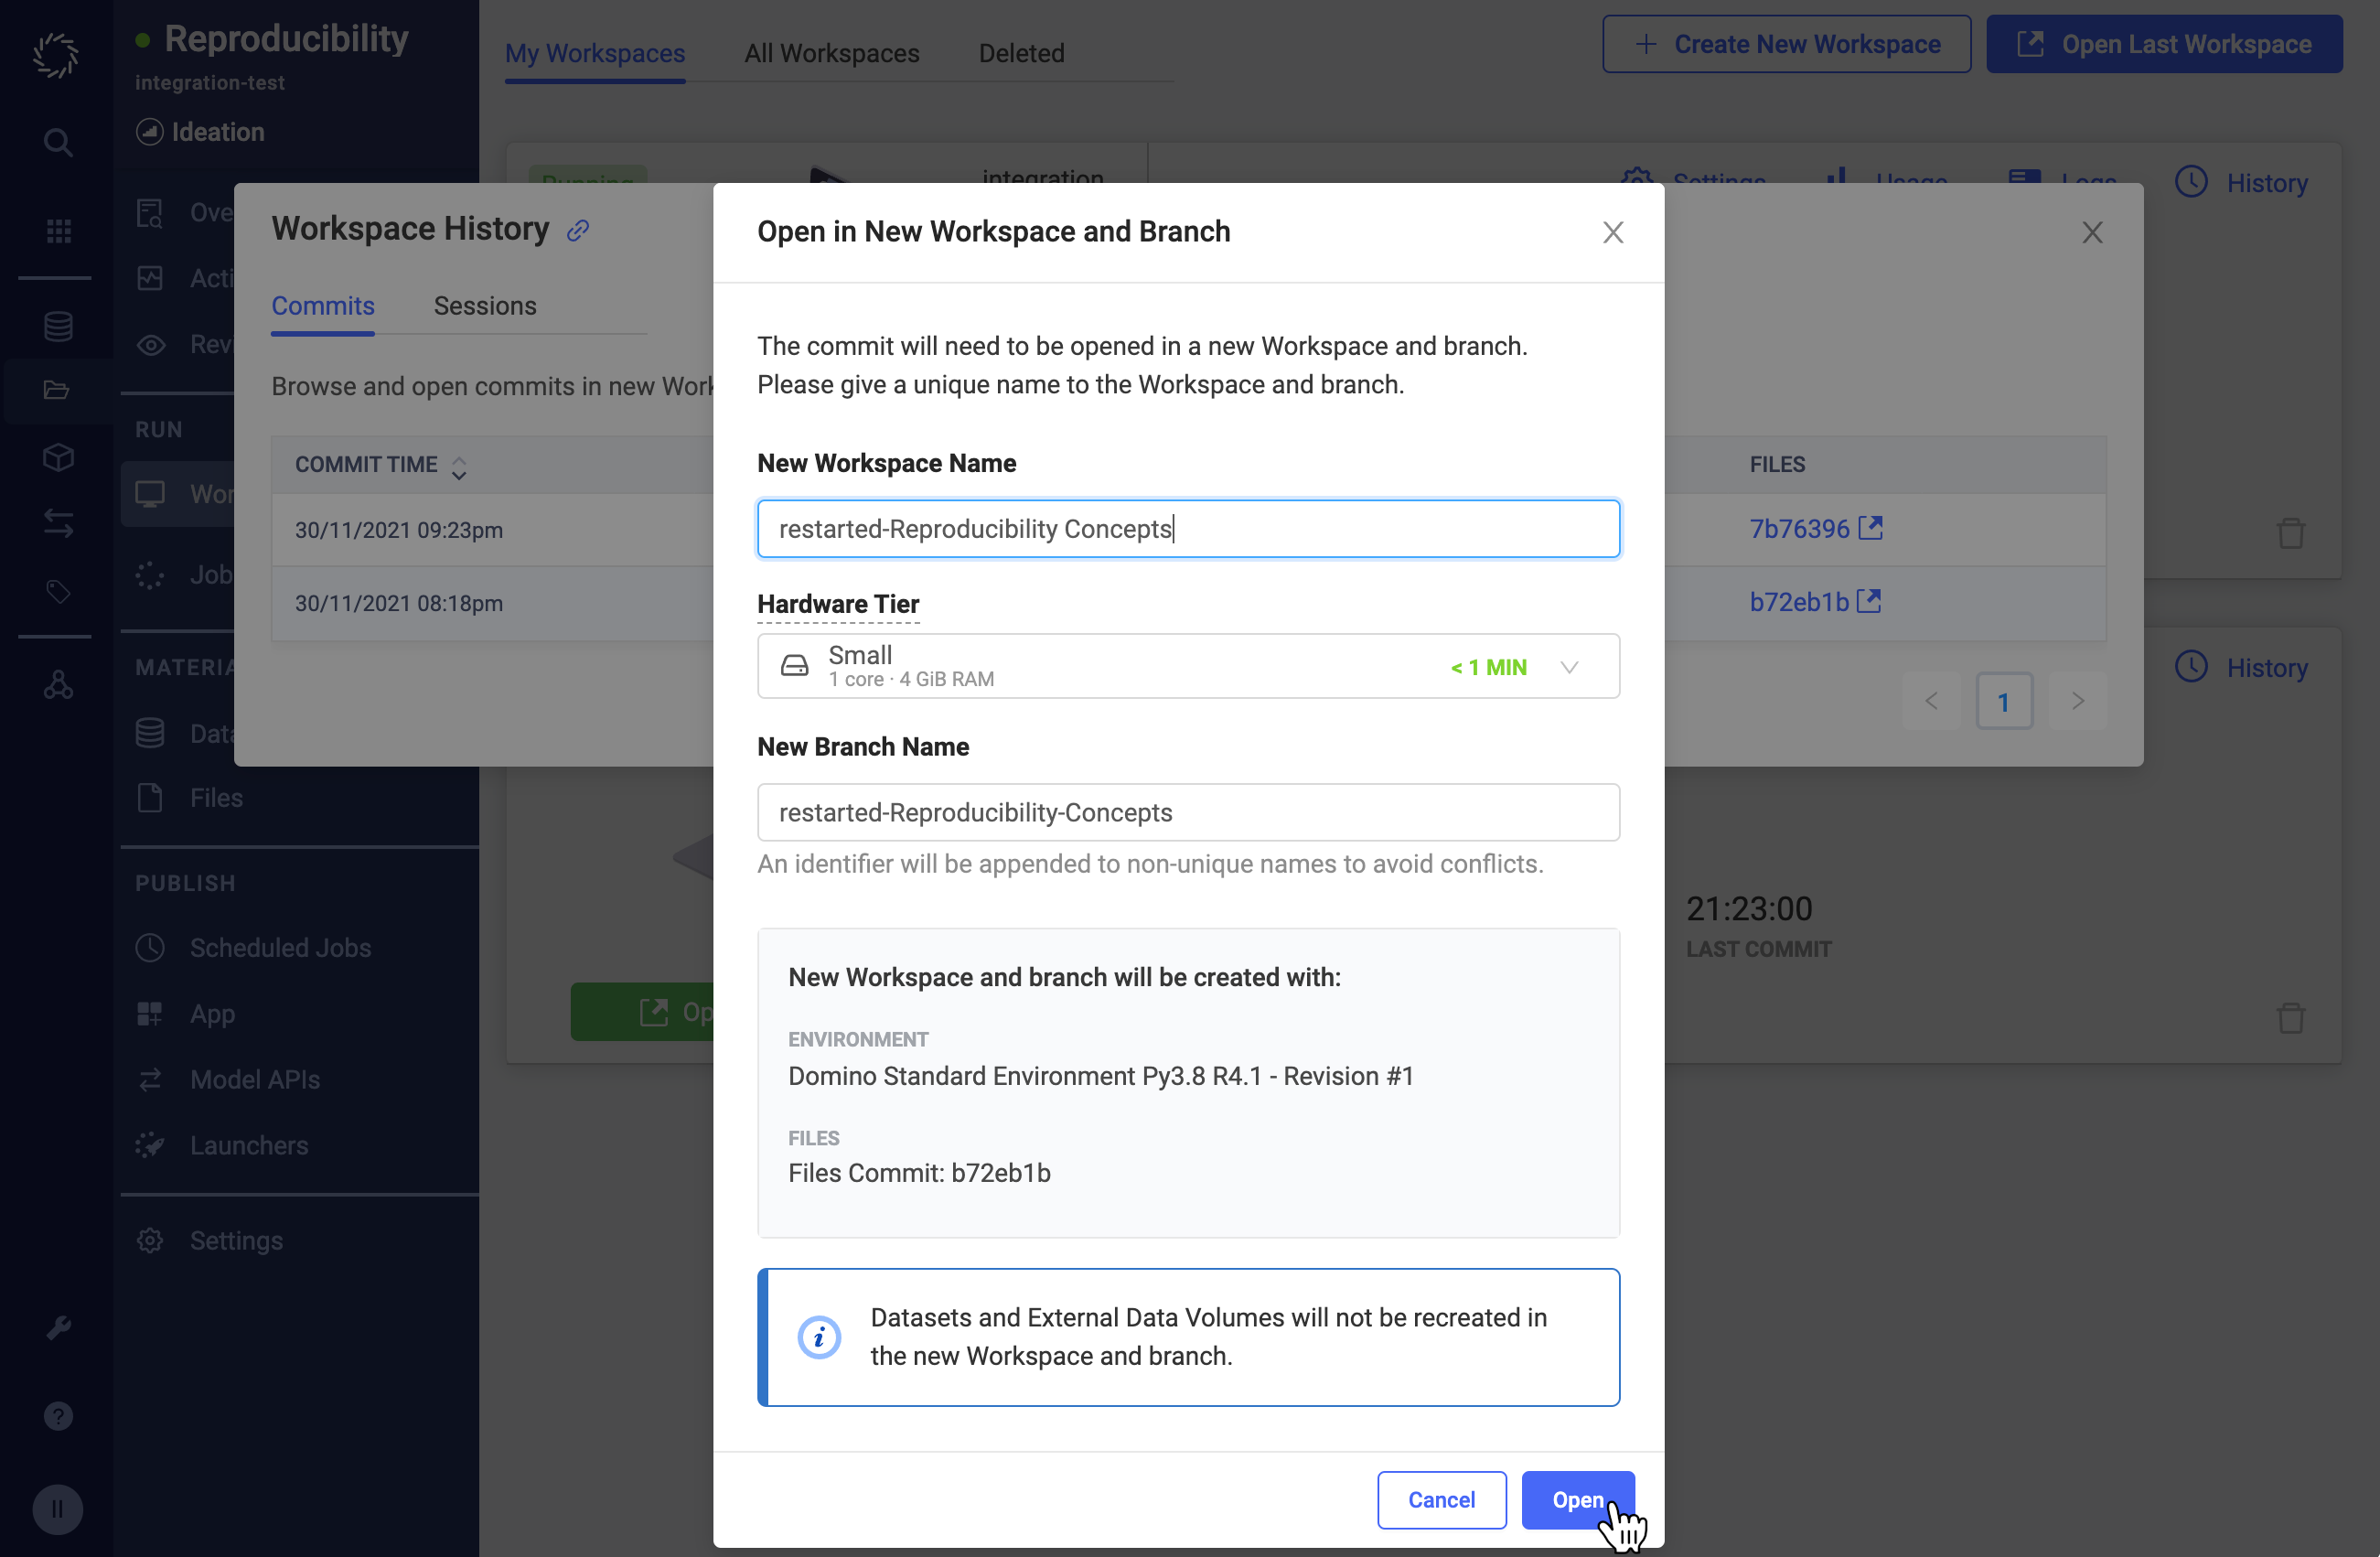Viewport: 2380px width, 1557px height.
Task: Focus the New Workspace Name input
Action: click(x=1188, y=528)
